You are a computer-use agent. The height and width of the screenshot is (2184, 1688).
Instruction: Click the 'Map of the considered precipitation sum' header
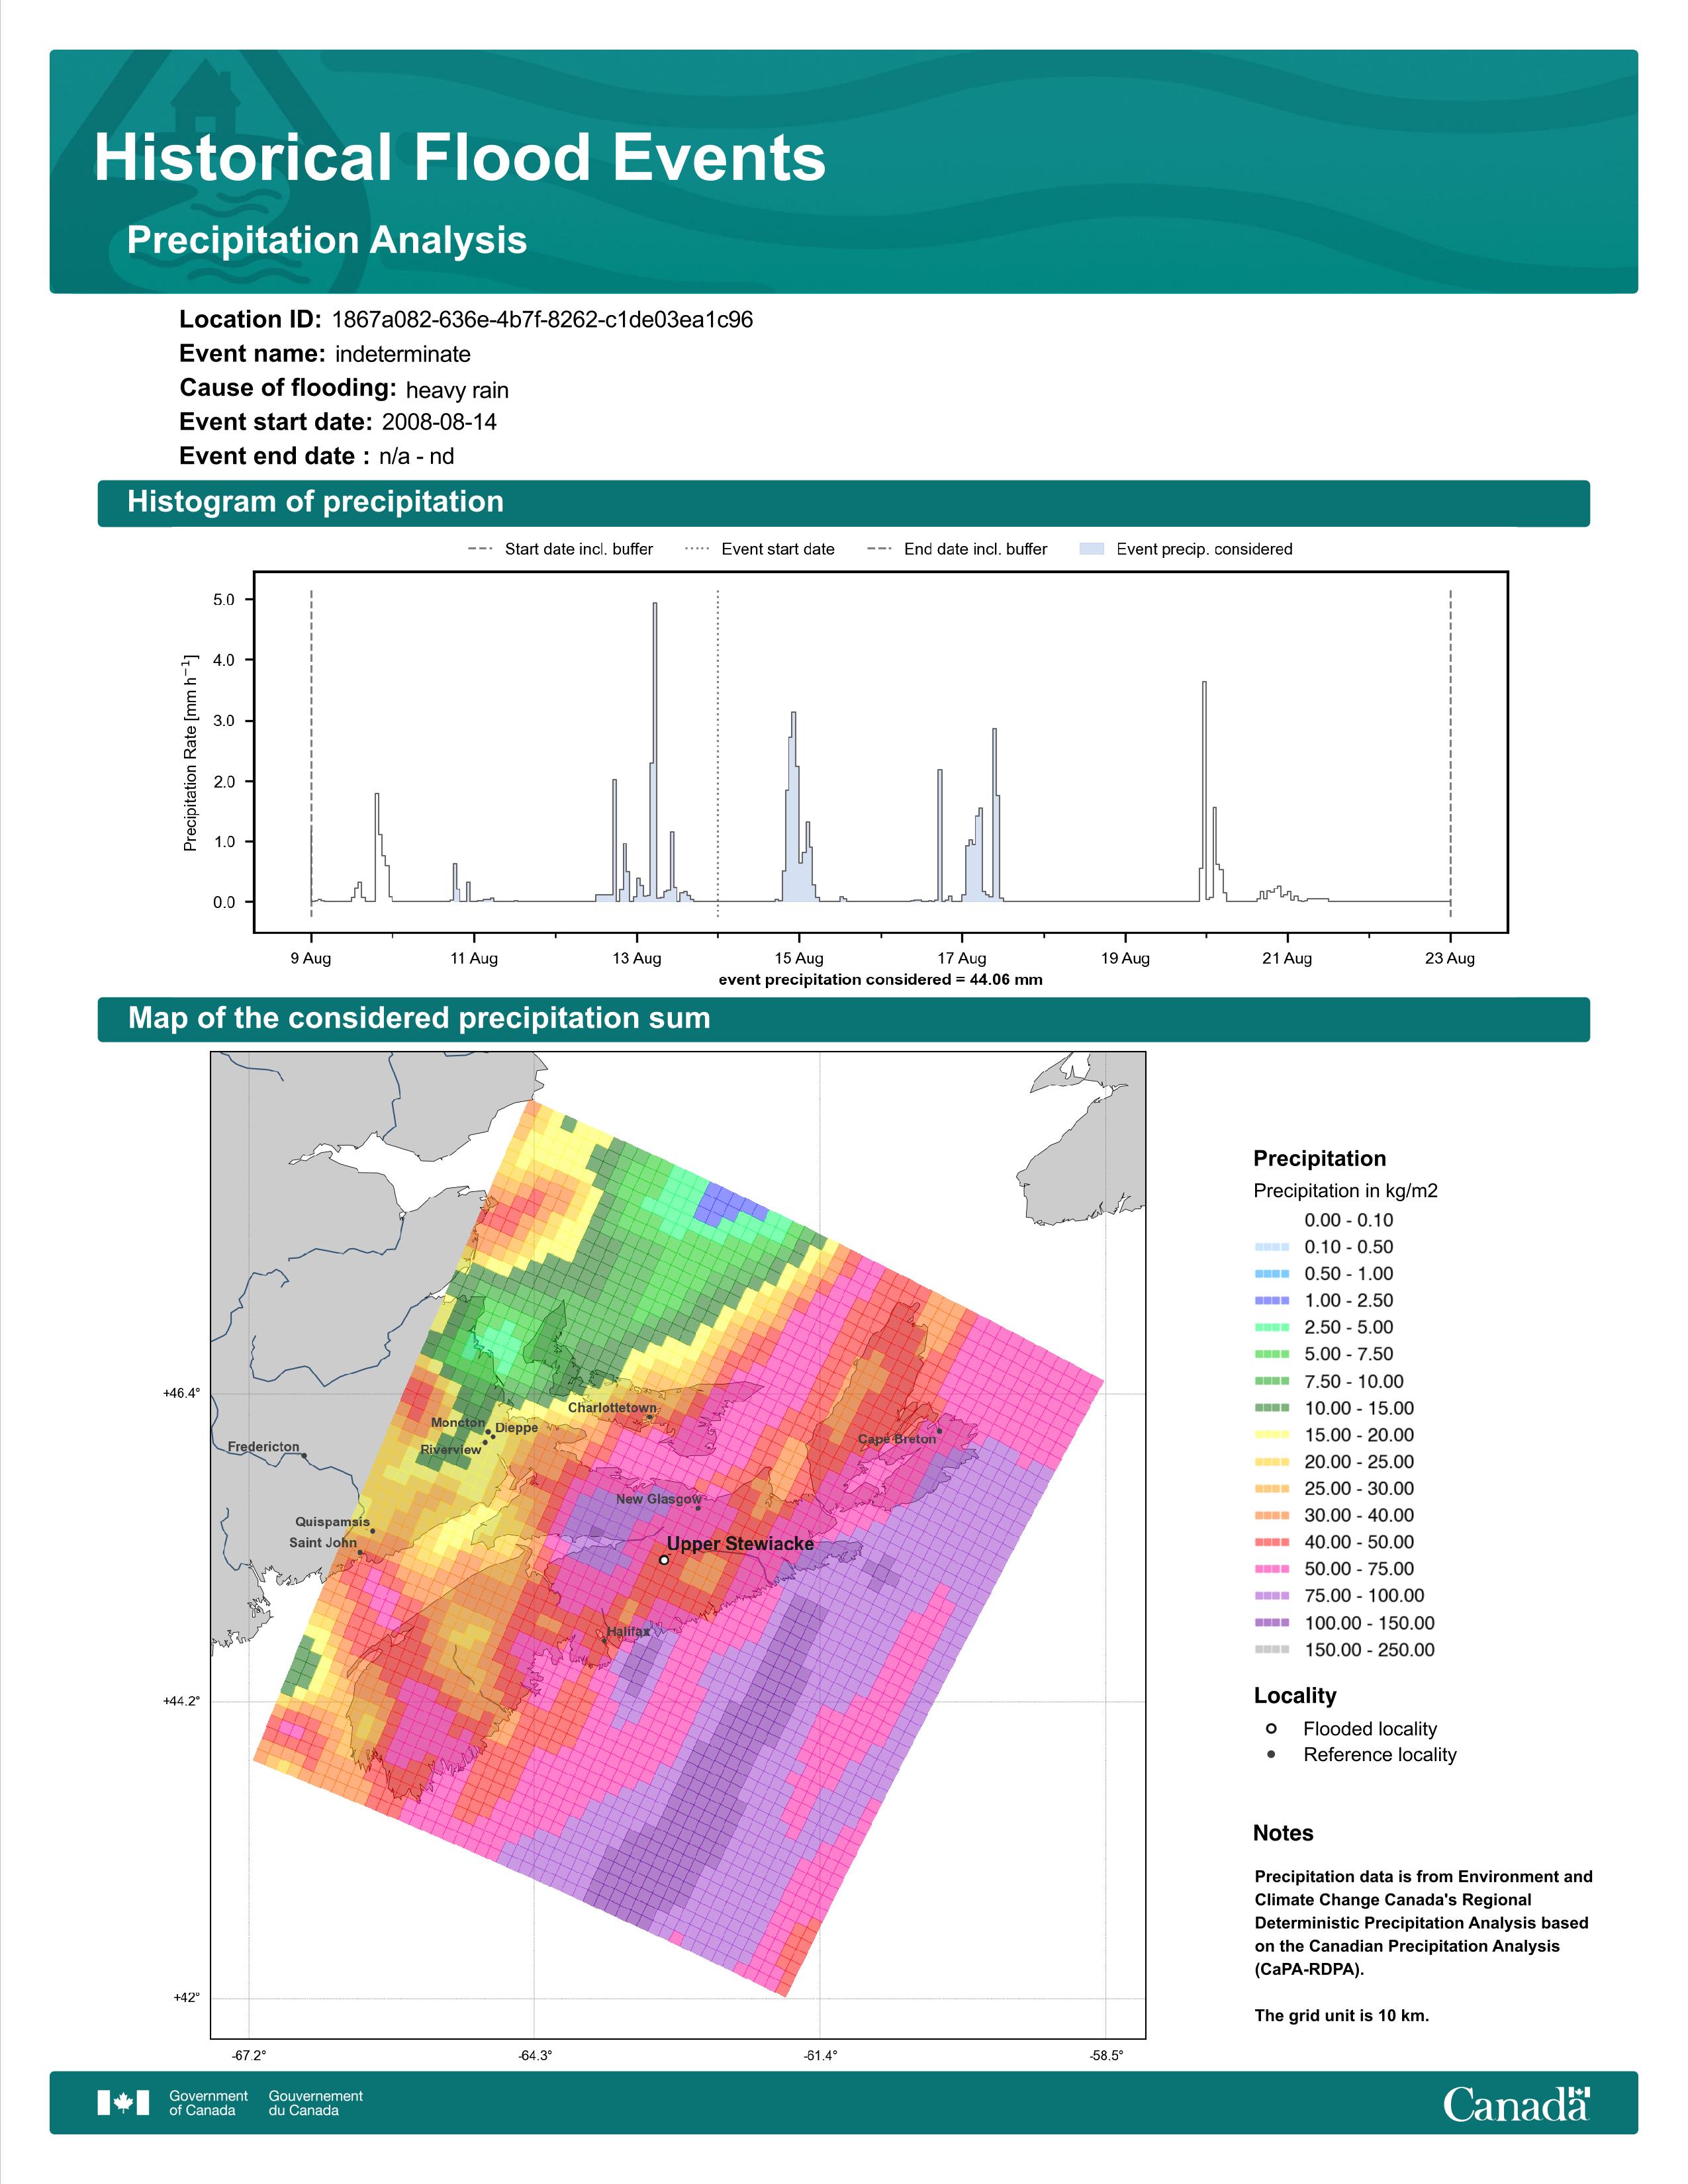[x=419, y=1018]
